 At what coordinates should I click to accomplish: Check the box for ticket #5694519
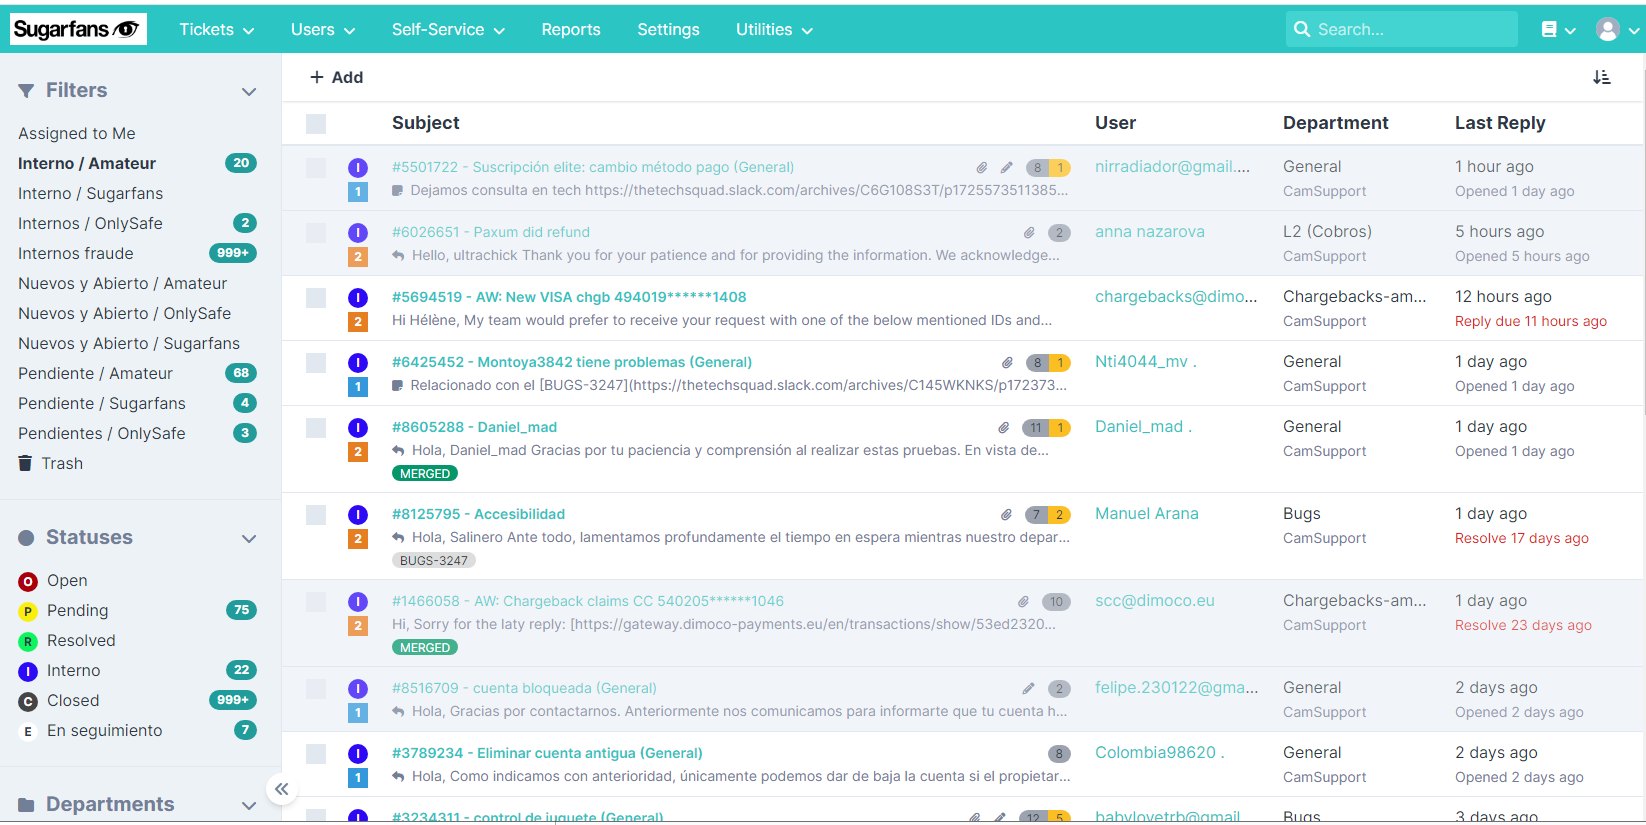click(x=316, y=298)
